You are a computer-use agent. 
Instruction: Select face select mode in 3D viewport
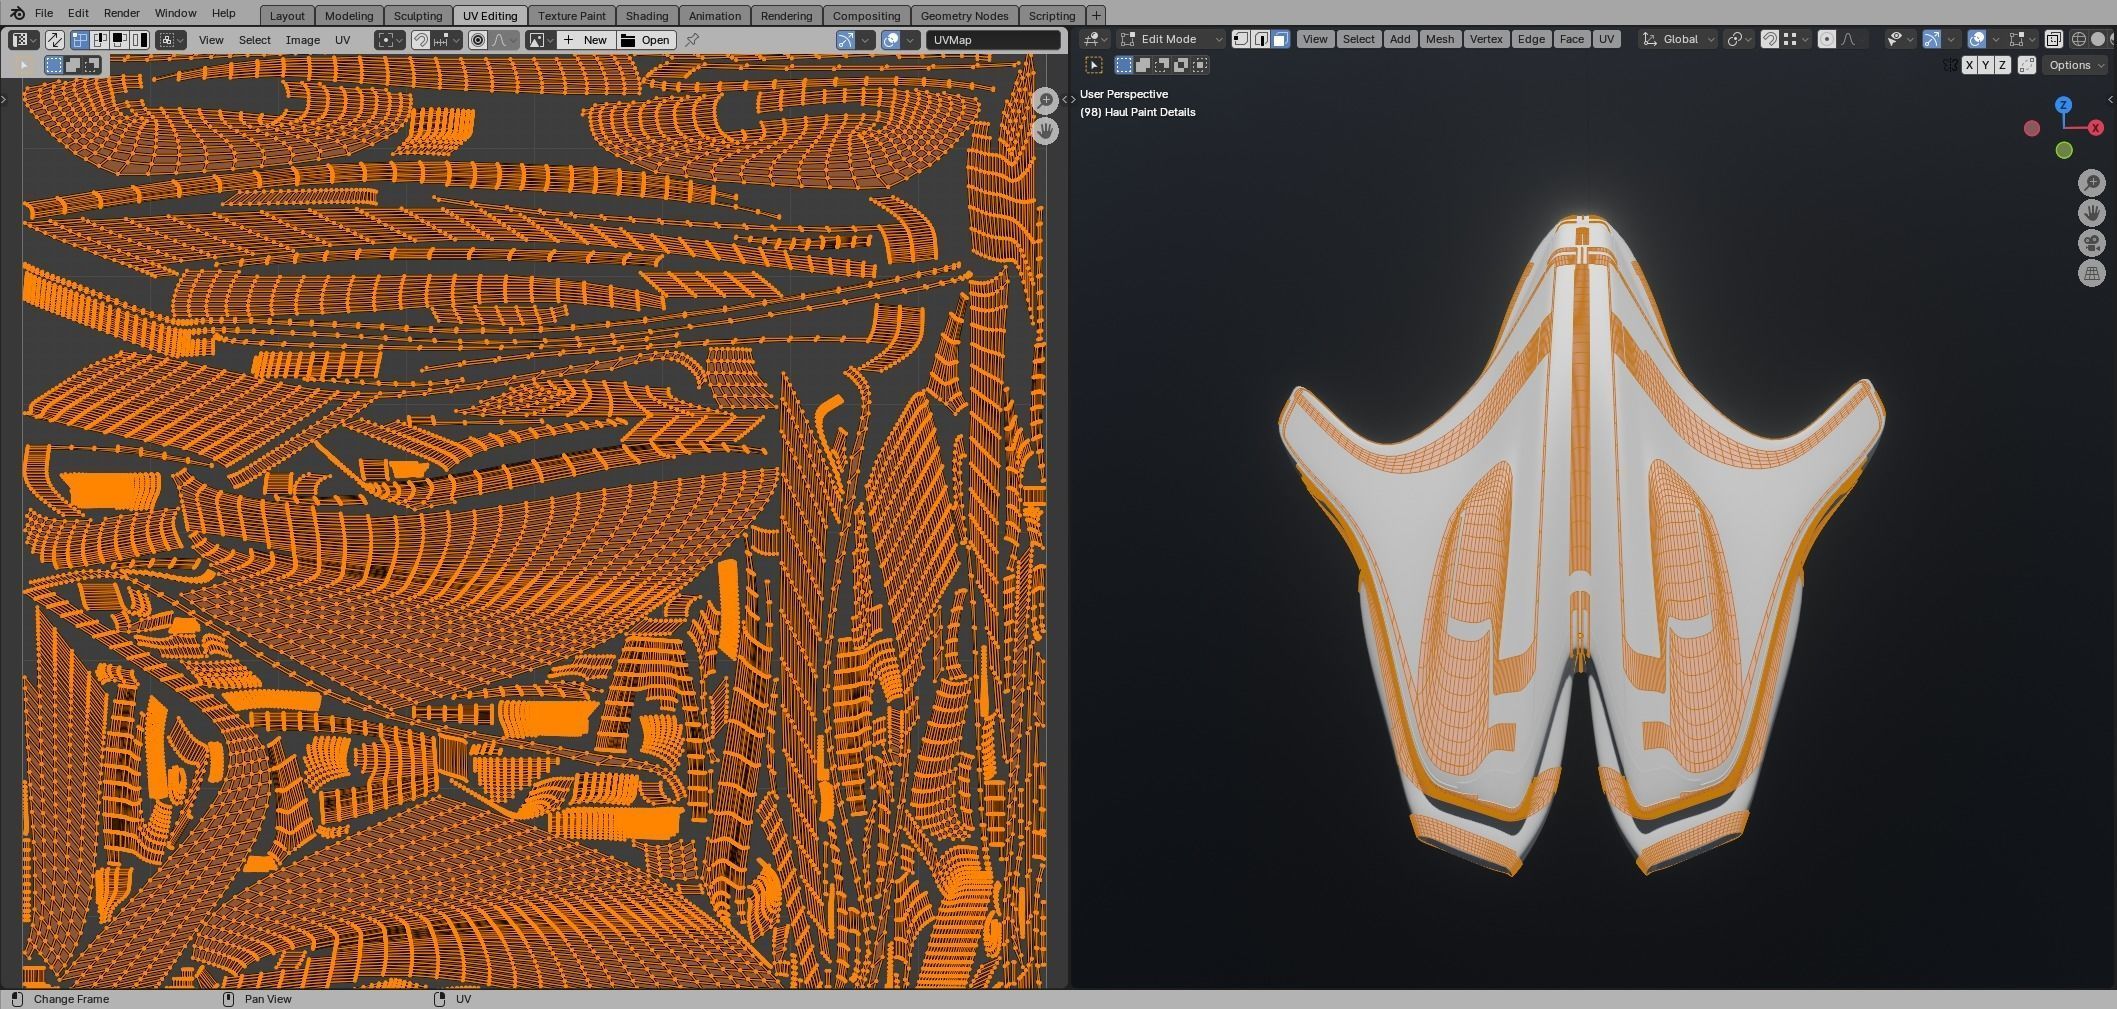click(x=1280, y=39)
